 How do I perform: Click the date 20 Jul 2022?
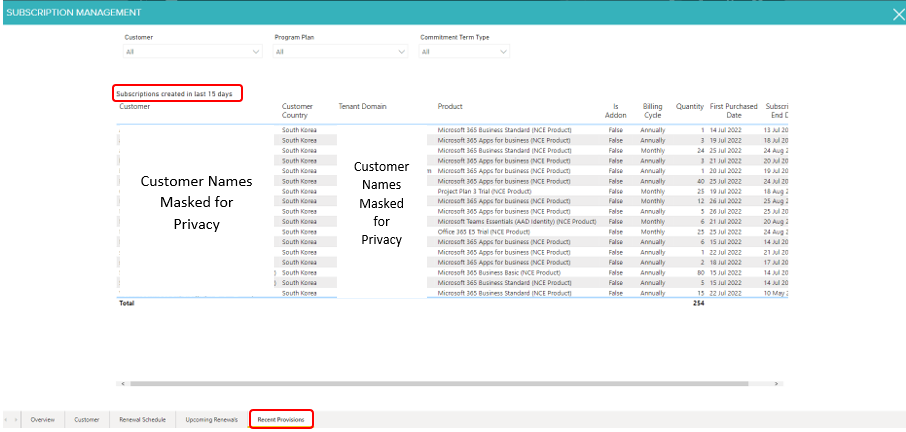coord(726,171)
